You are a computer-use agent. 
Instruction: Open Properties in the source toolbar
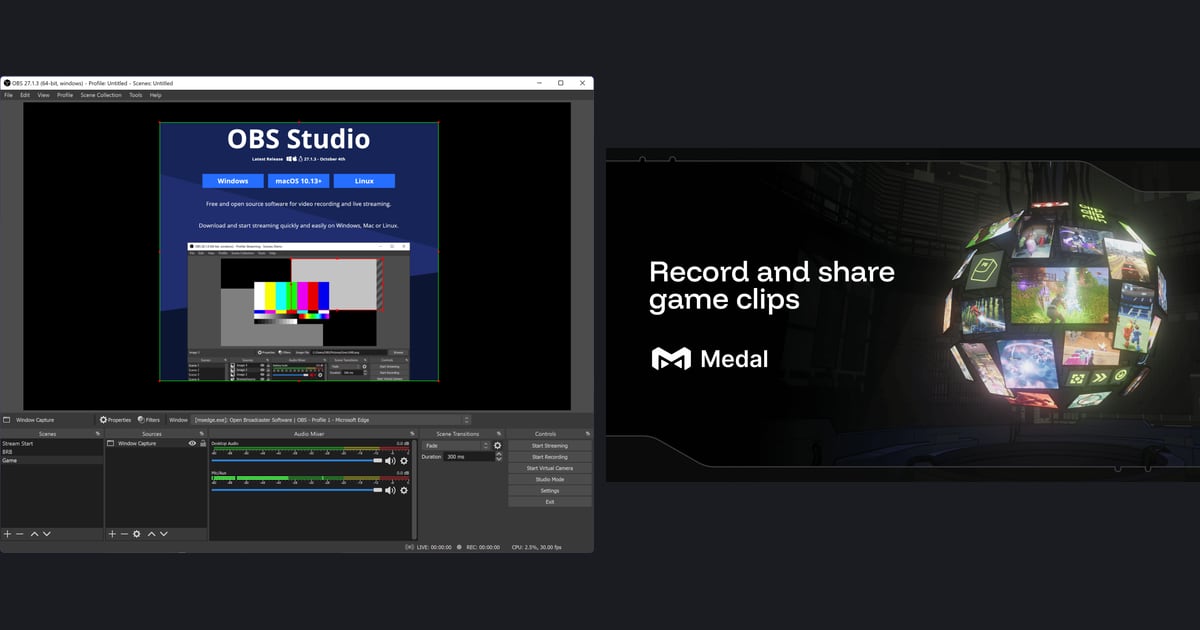point(115,420)
